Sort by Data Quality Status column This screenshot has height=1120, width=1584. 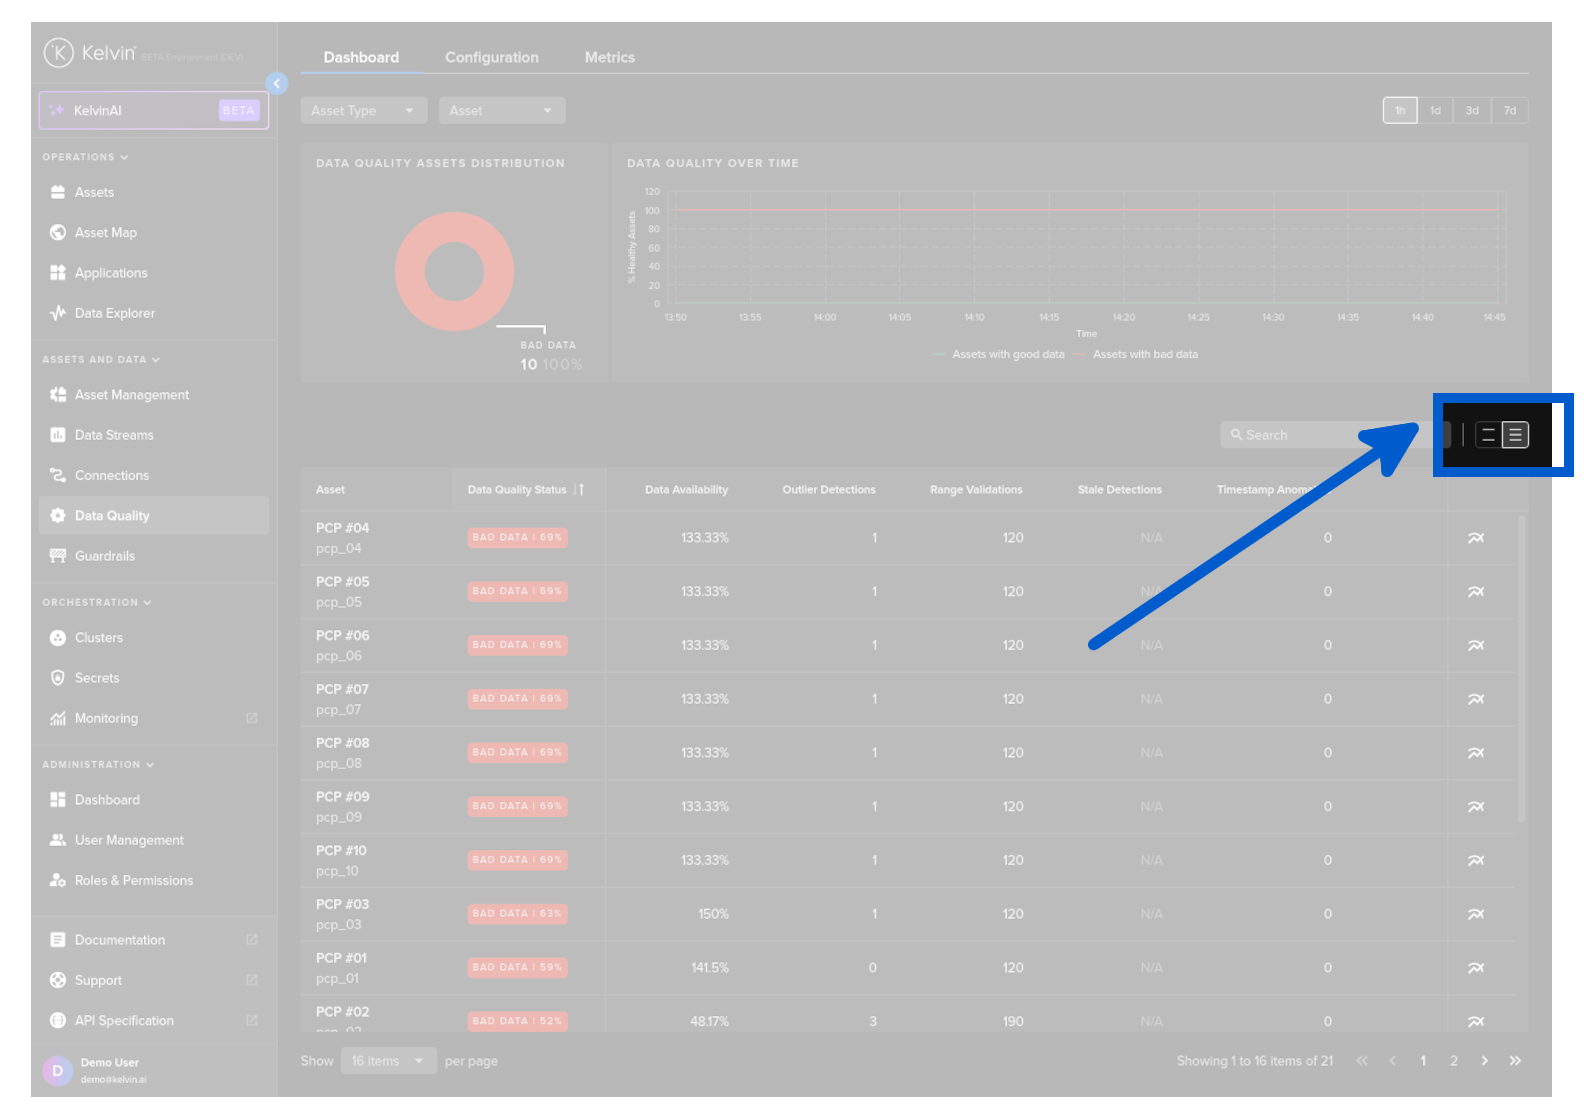(x=578, y=490)
